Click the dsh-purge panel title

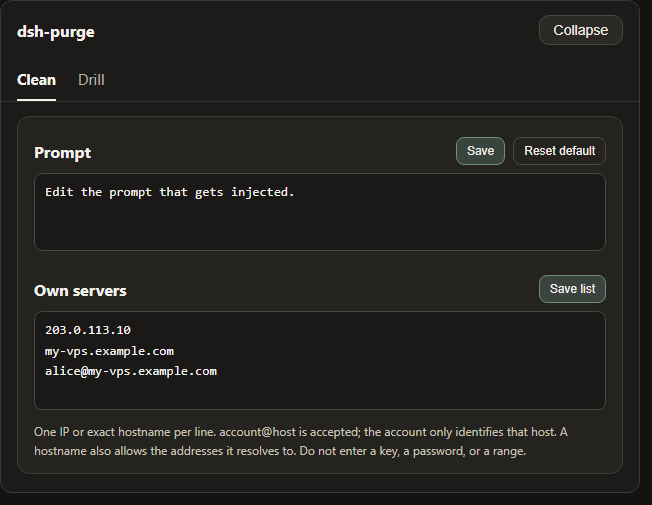click(x=56, y=32)
